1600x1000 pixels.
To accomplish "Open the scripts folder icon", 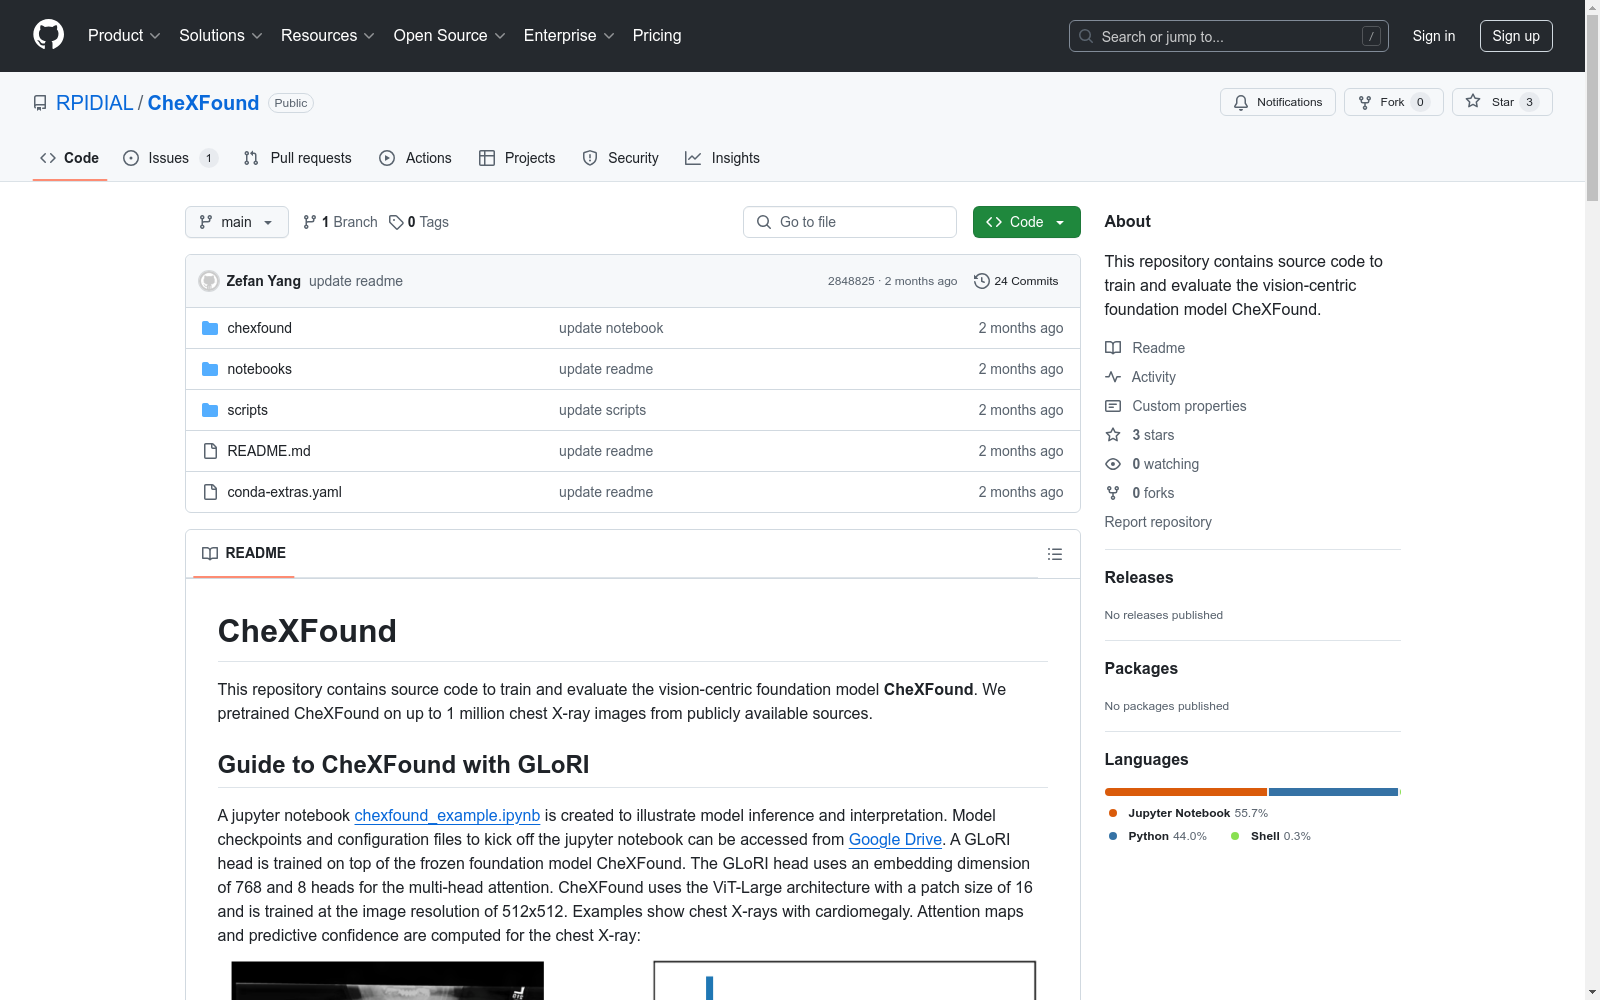I will coord(210,410).
